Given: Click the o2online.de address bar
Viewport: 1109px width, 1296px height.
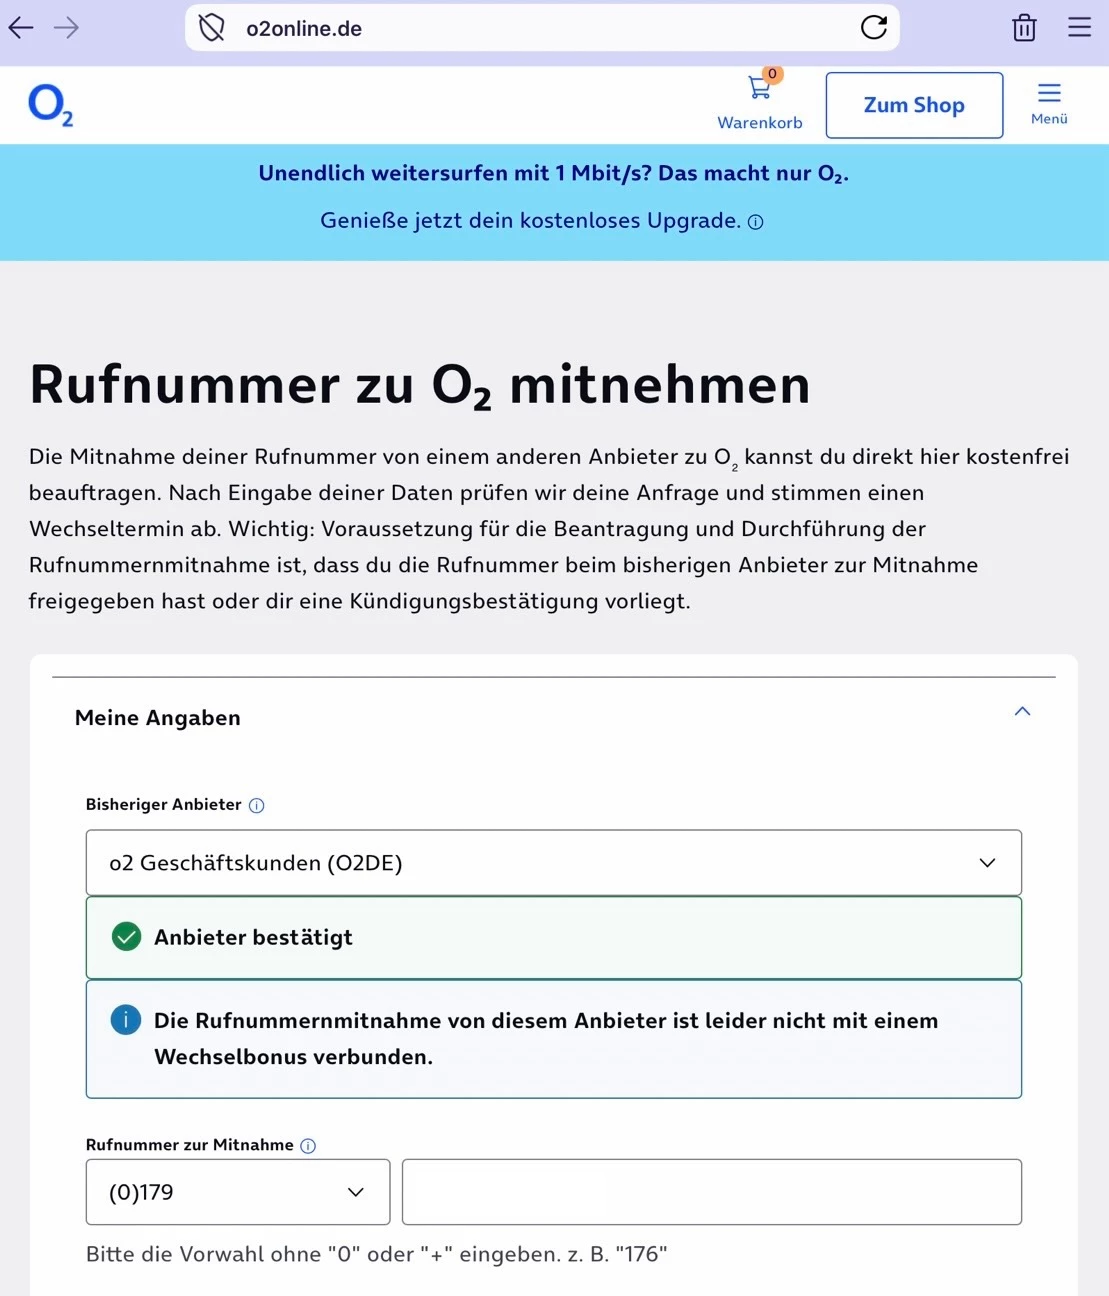Looking at the screenshot, I should [542, 28].
